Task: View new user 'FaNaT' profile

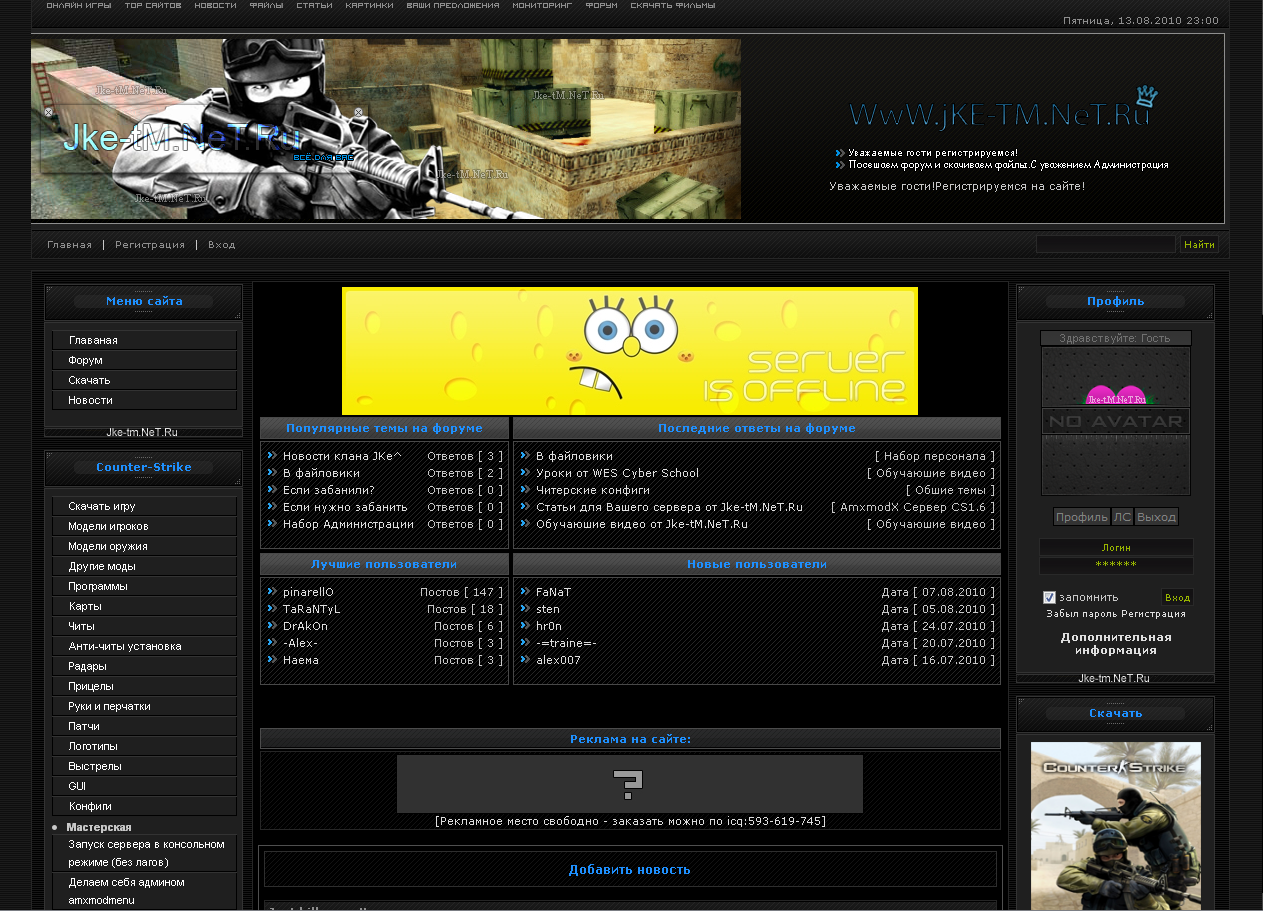Action: pyautogui.click(x=553, y=592)
